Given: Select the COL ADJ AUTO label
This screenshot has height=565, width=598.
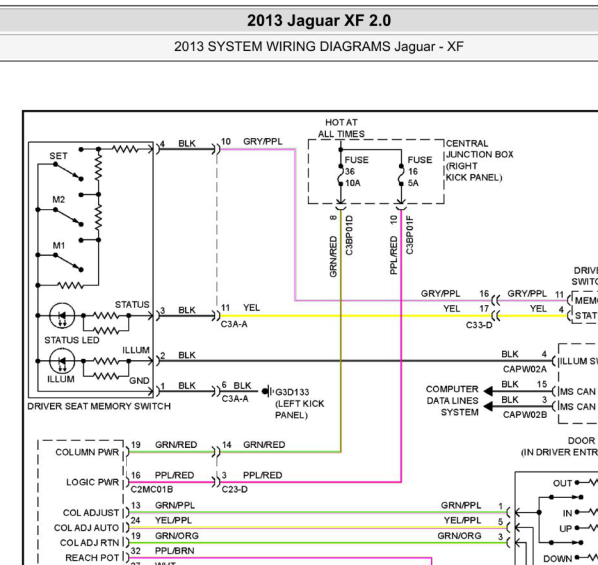Looking at the screenshot, I should [x=87, y=528].
